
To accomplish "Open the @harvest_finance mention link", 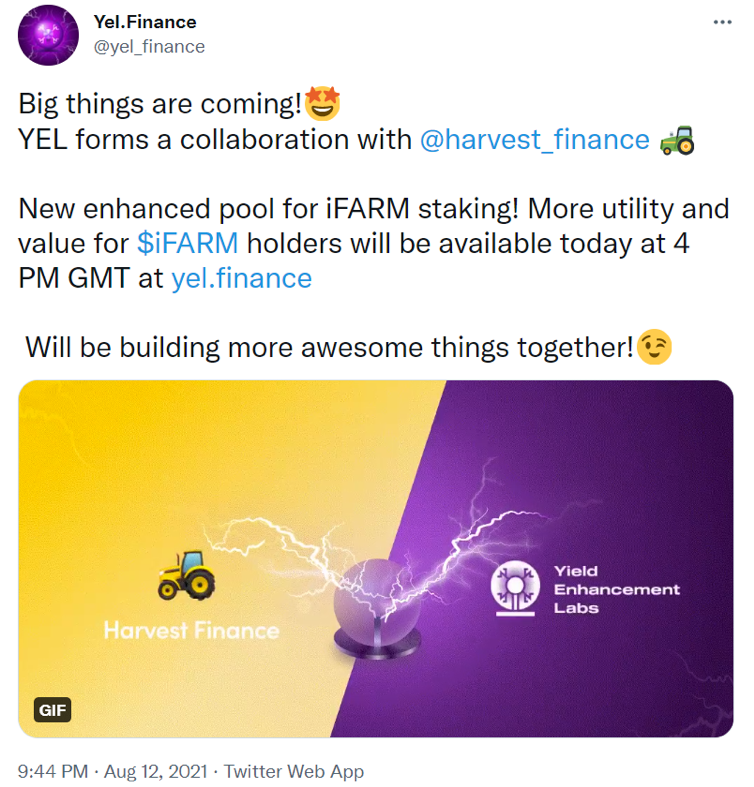I will pyautogui.click(x=535, y=139).
